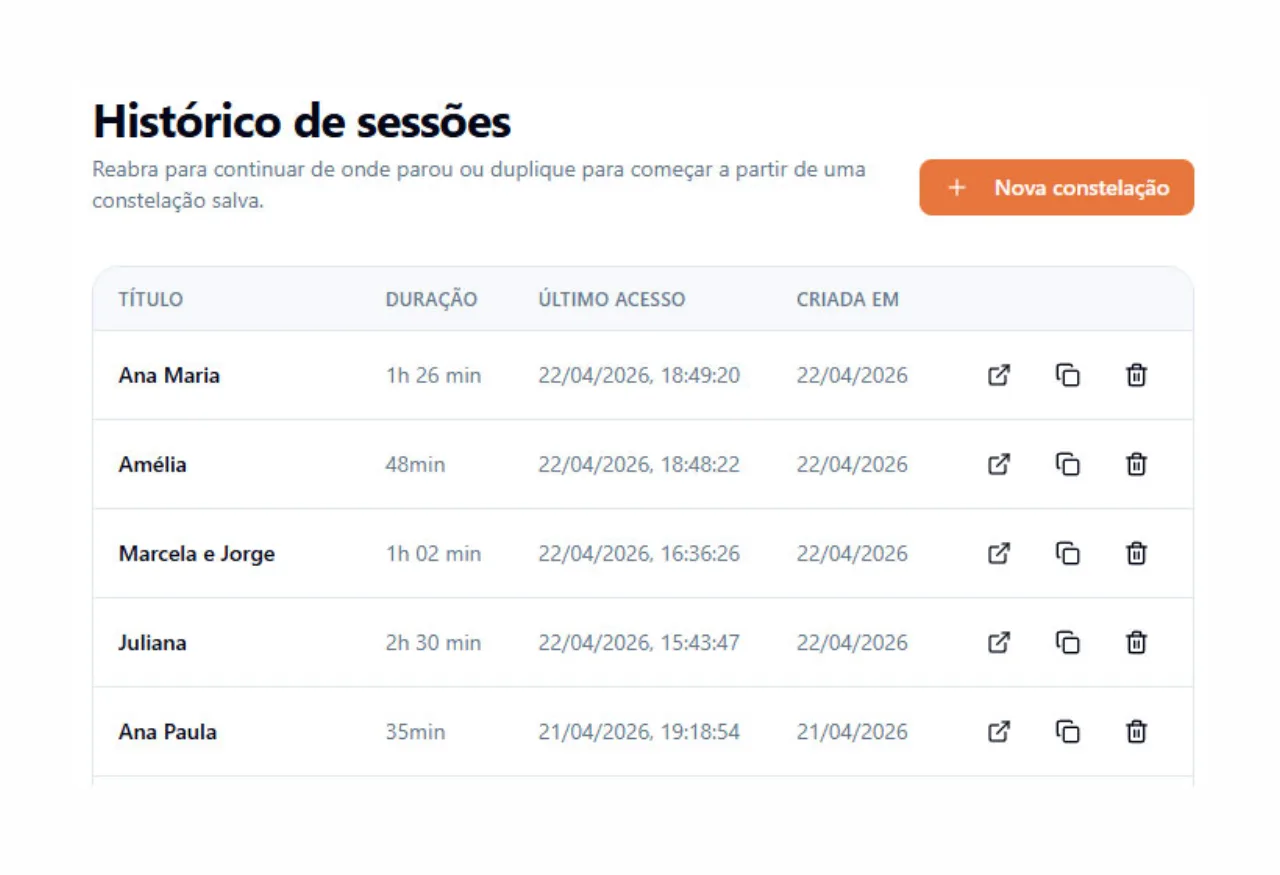Trash the Ana Paula session
Image resolution: width=1280 pixels, height=875 pixels.
pyautogui.click(x=1136, y=732)
